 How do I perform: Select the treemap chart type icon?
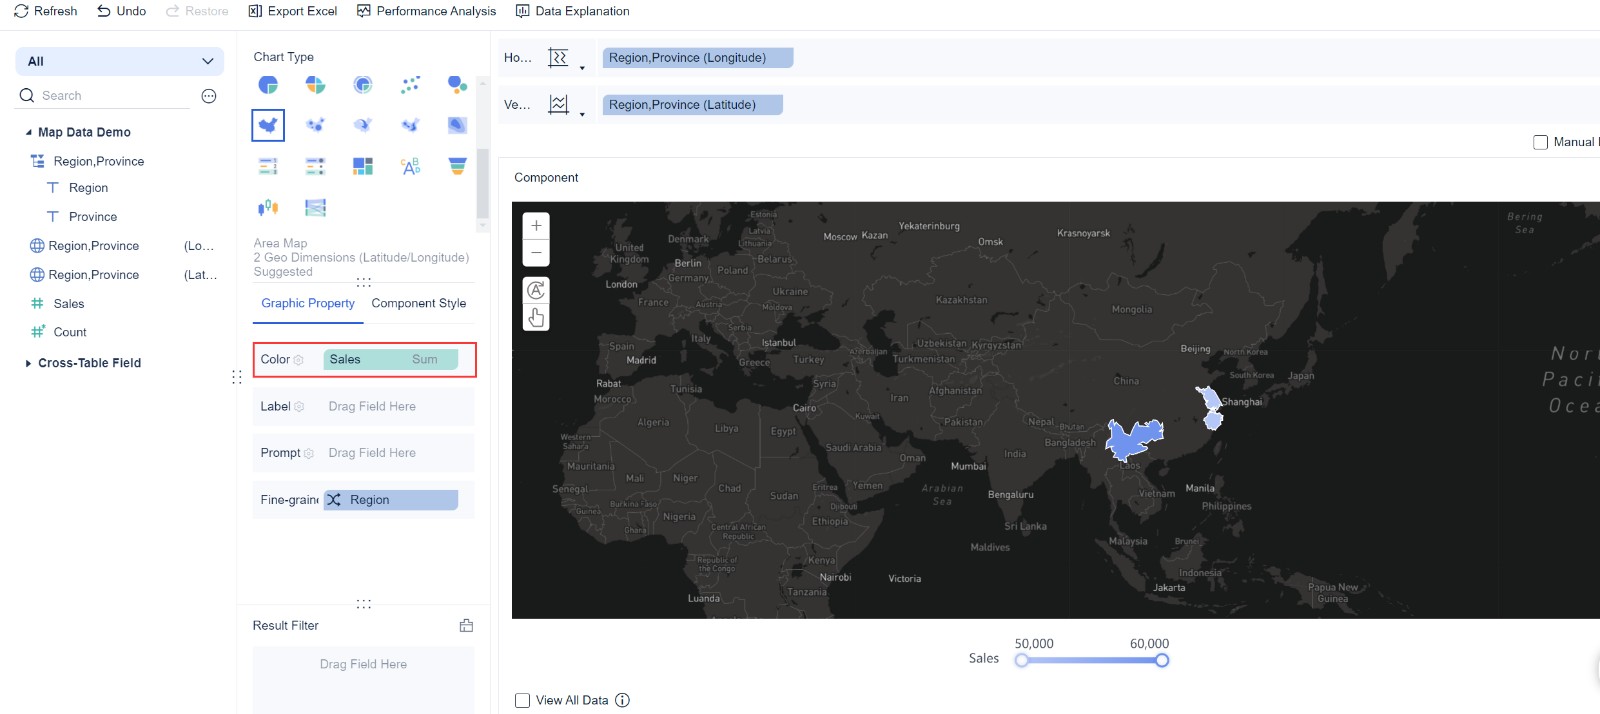coord(363,166)
